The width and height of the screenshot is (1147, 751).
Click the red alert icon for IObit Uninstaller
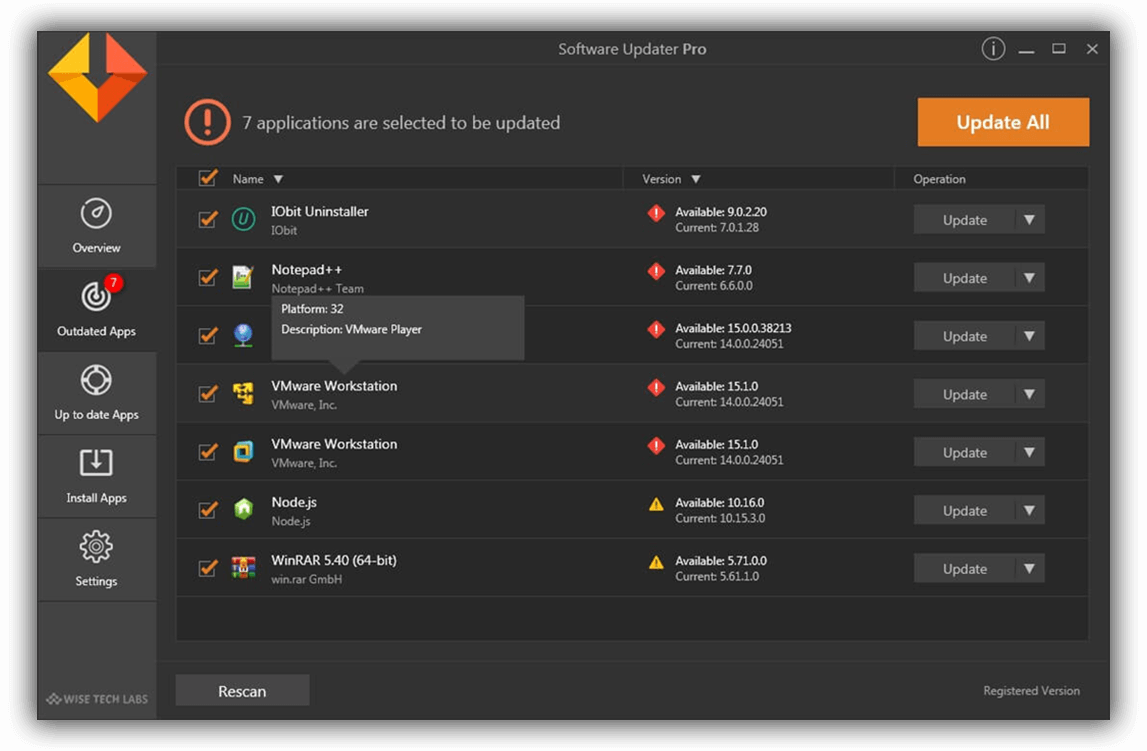[x=656, y=213]
